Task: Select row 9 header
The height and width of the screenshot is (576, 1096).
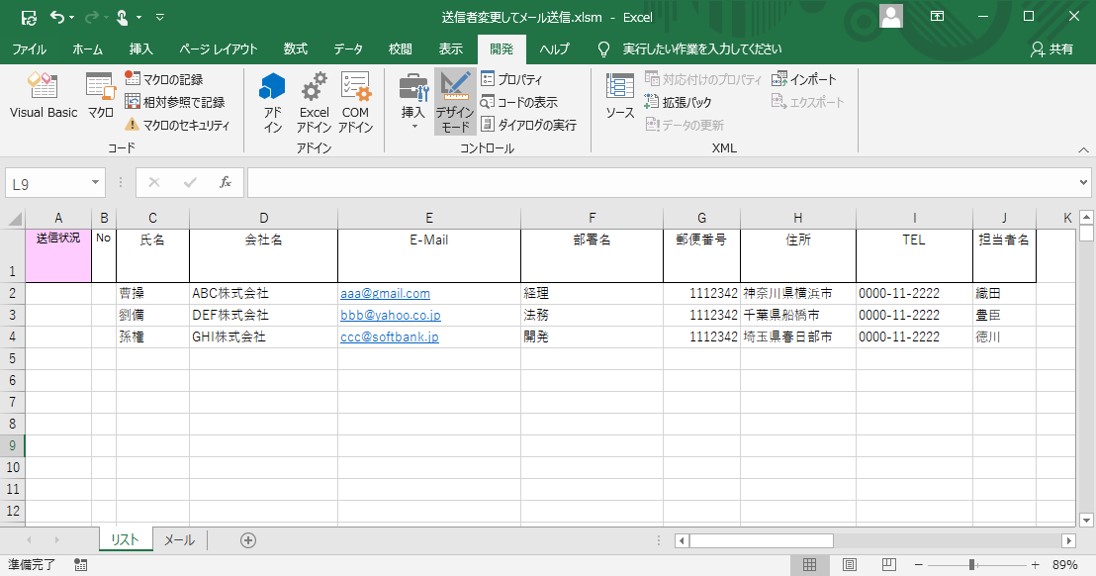Action: [x=13, y=445]
